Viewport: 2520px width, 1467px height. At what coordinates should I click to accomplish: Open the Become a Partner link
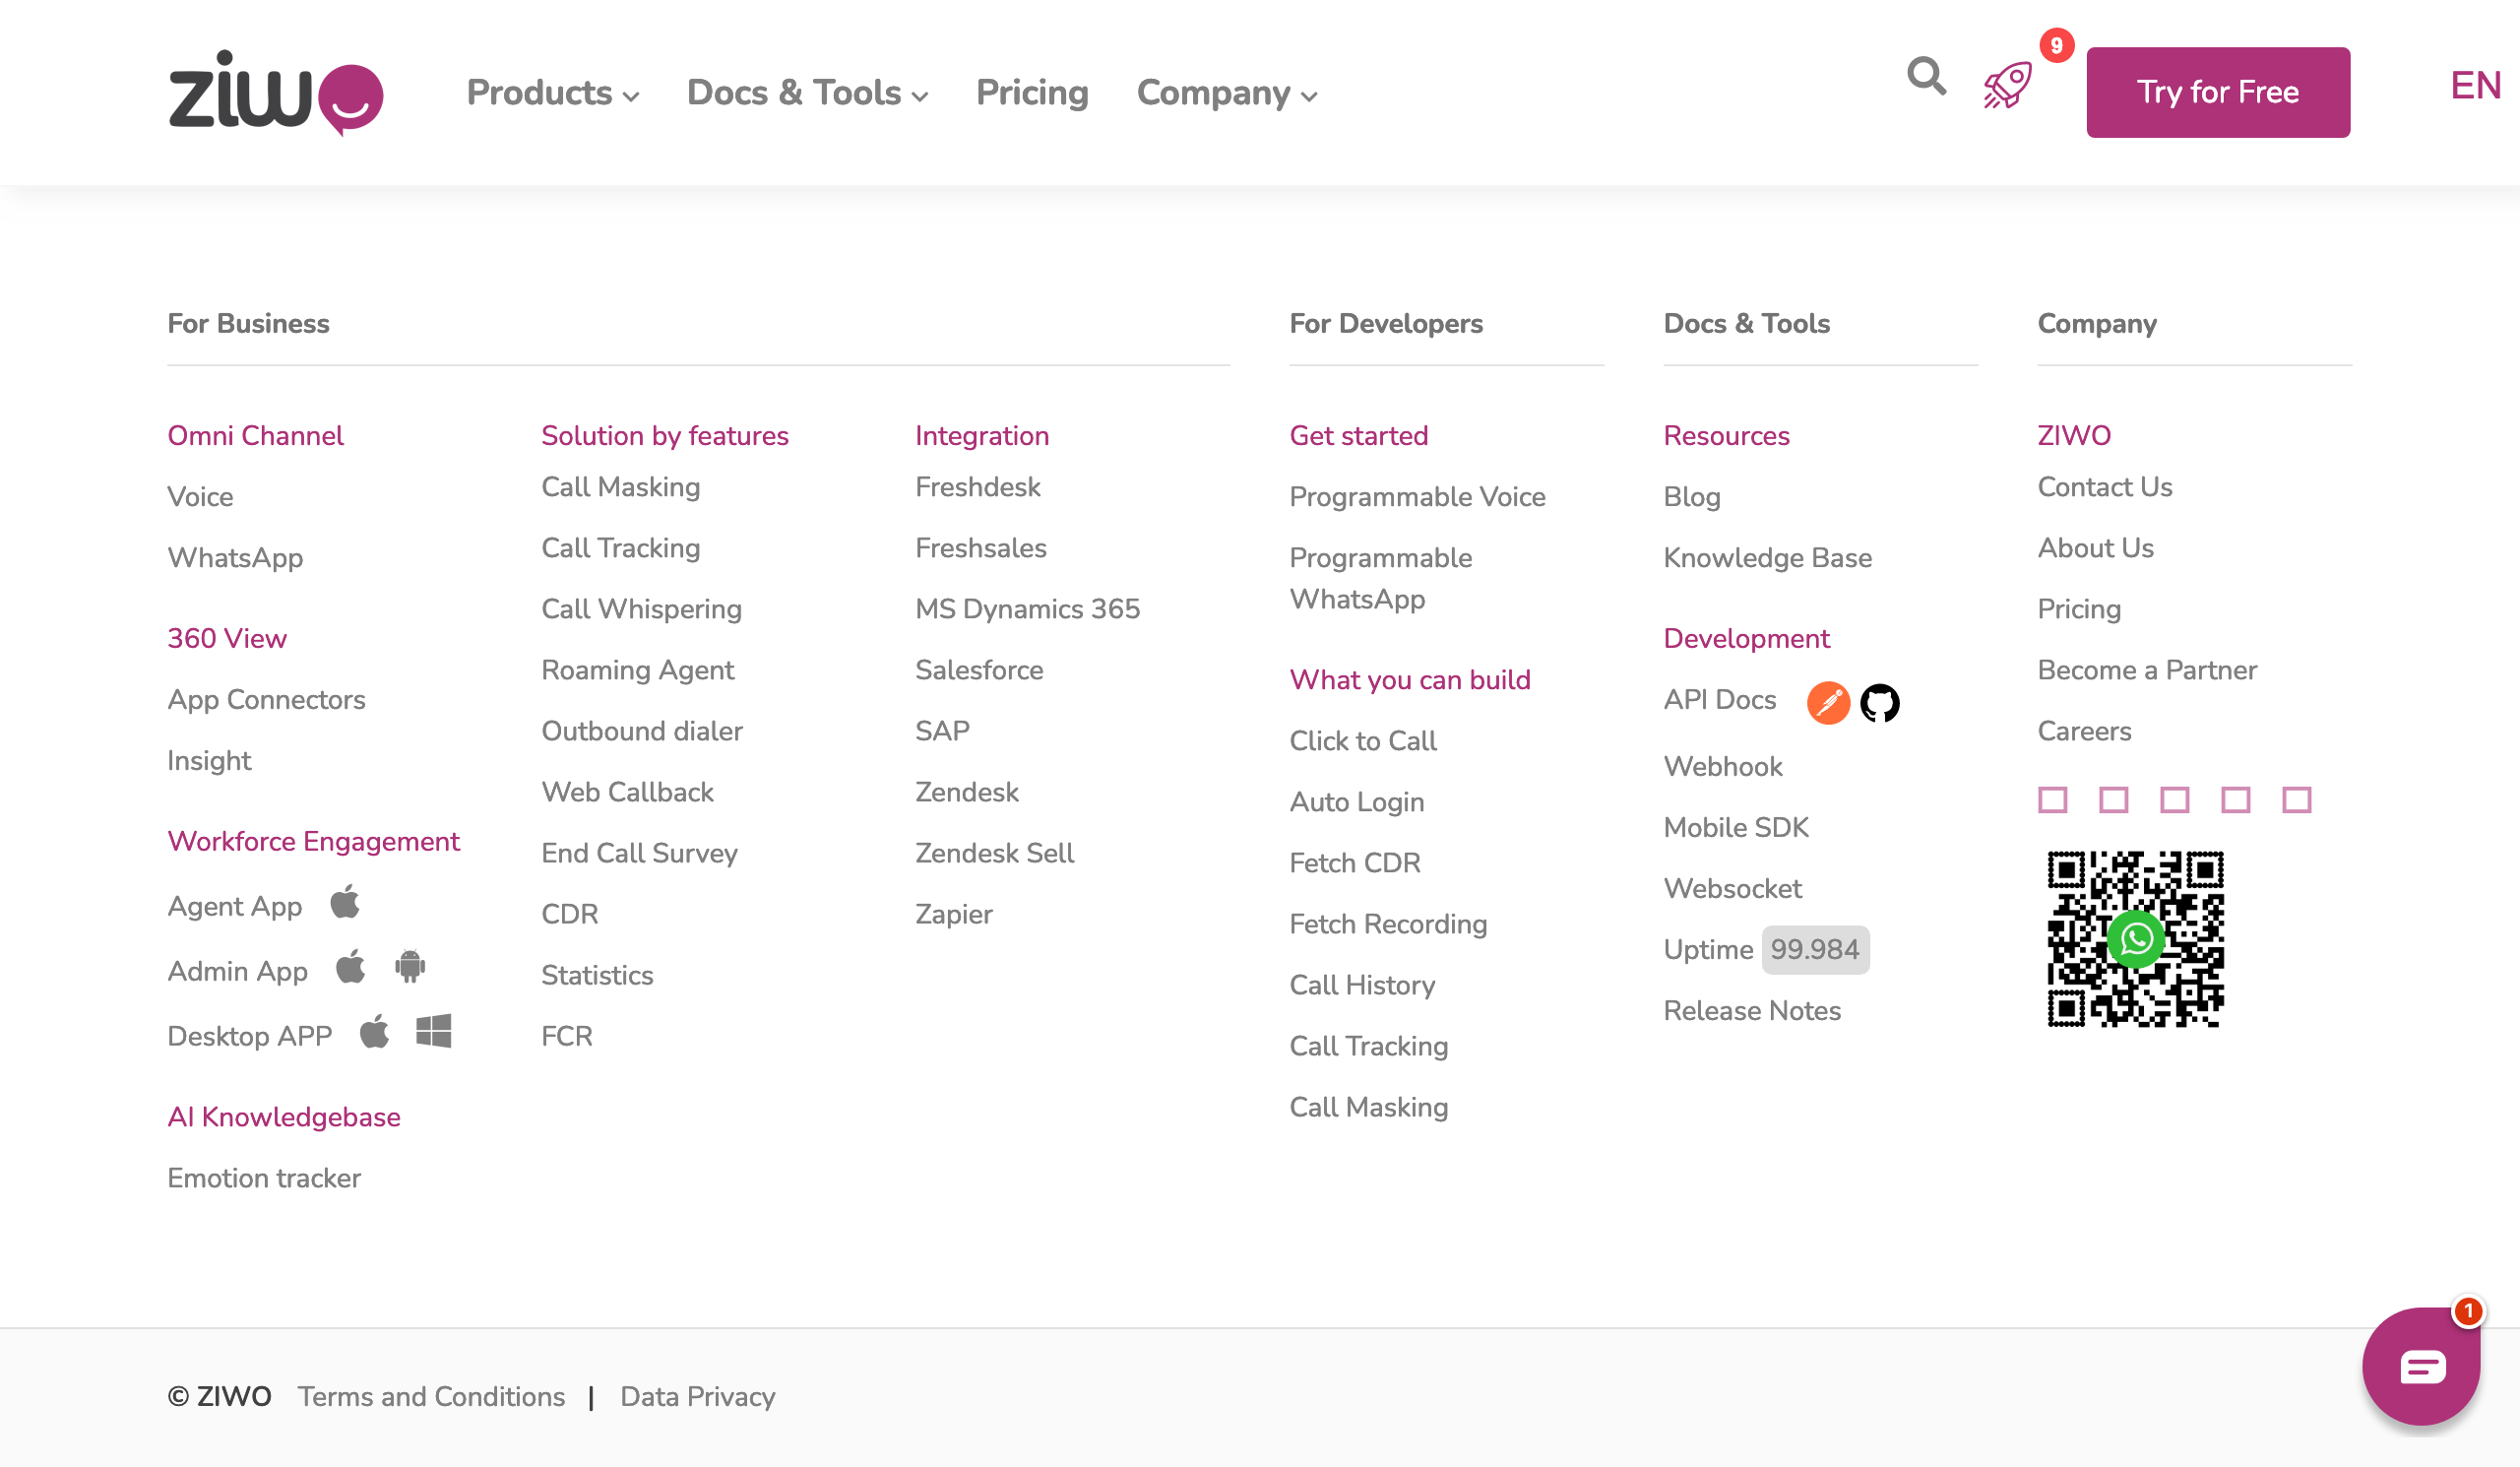click(x=2147, y=670)
